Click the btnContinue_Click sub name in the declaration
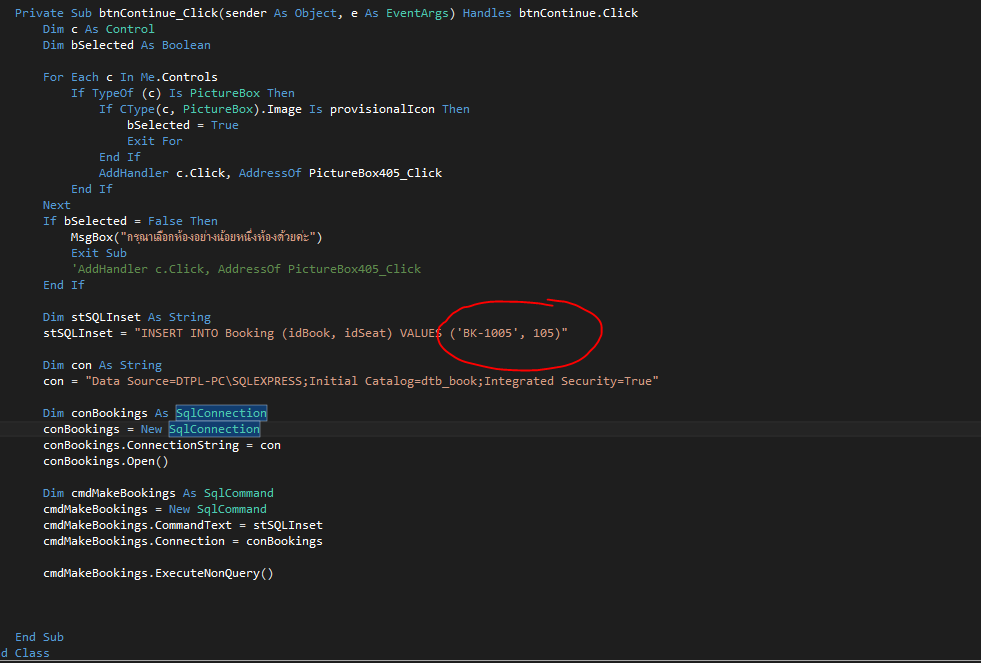 point(157,13)
